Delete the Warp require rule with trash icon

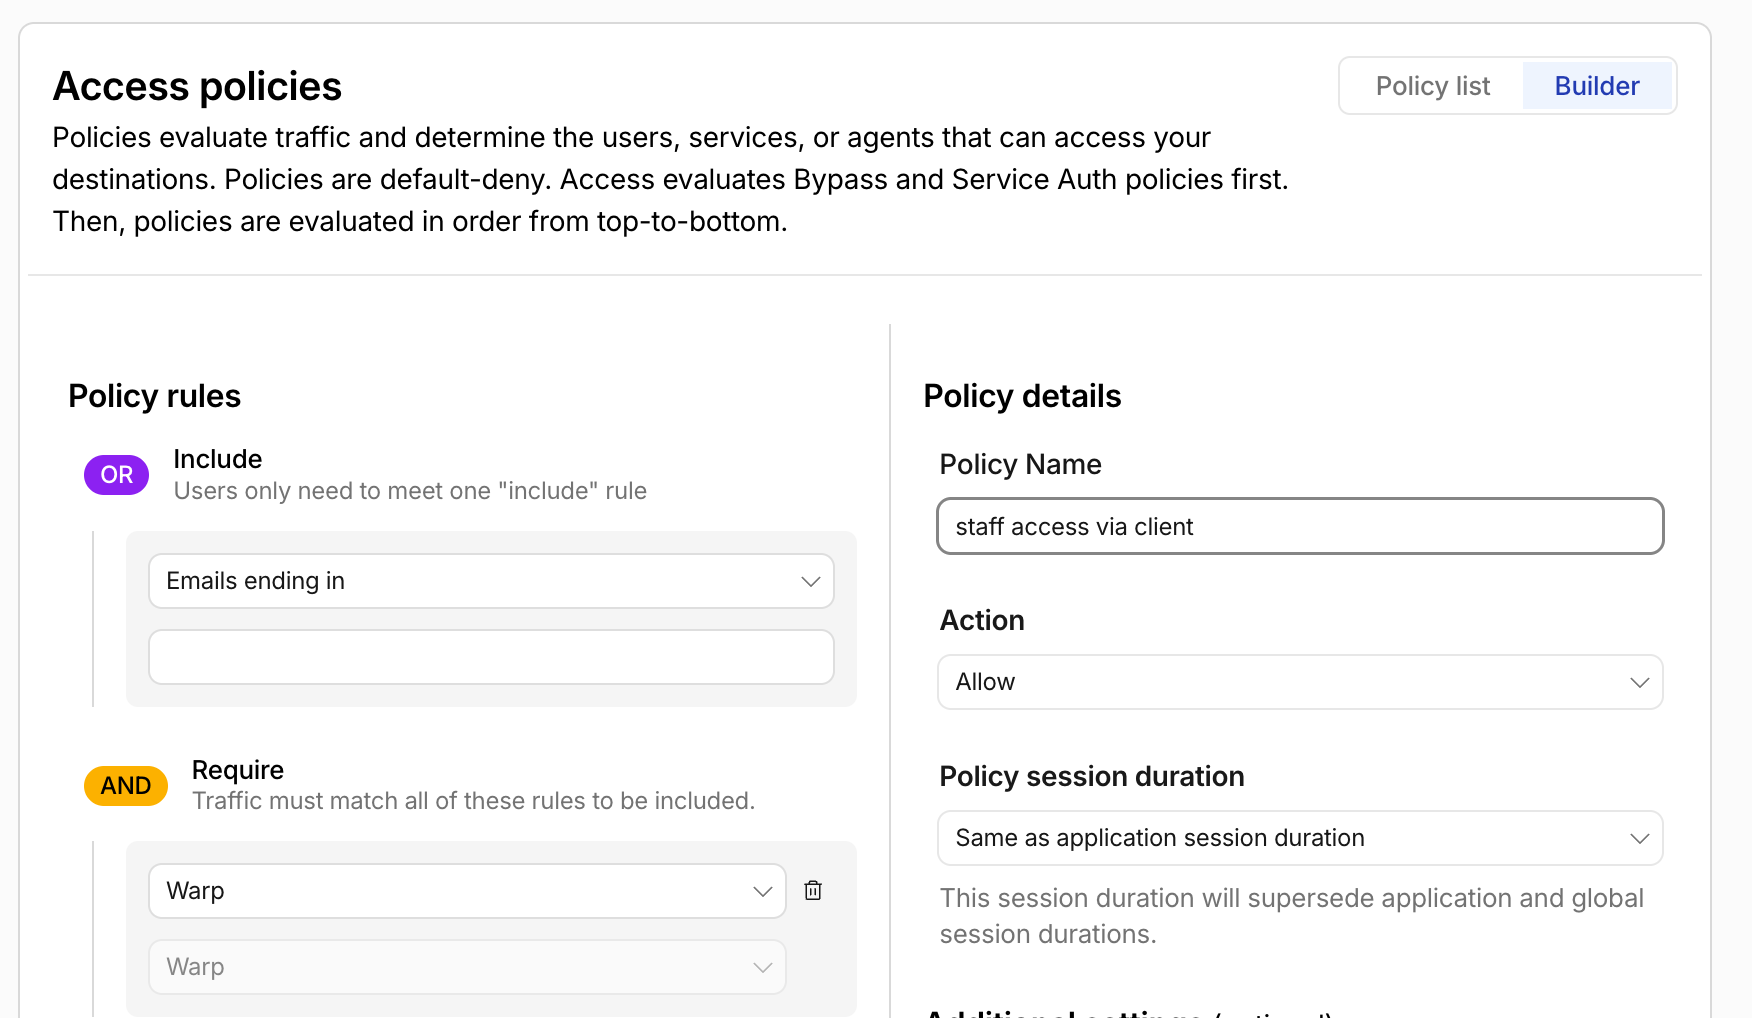coord(813,890)
